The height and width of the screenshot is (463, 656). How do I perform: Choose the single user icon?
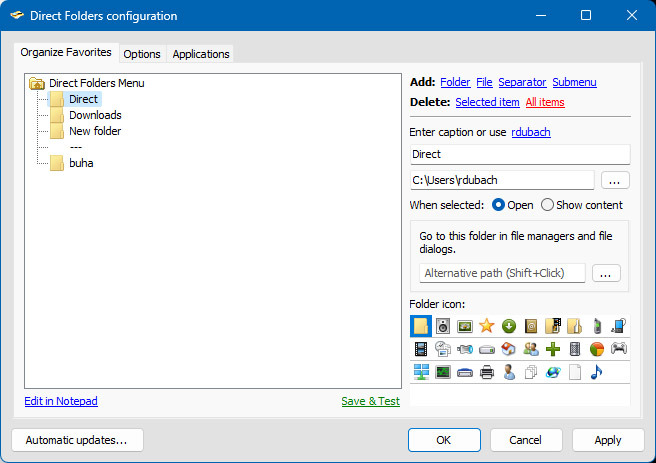click(x=509, y=371)
